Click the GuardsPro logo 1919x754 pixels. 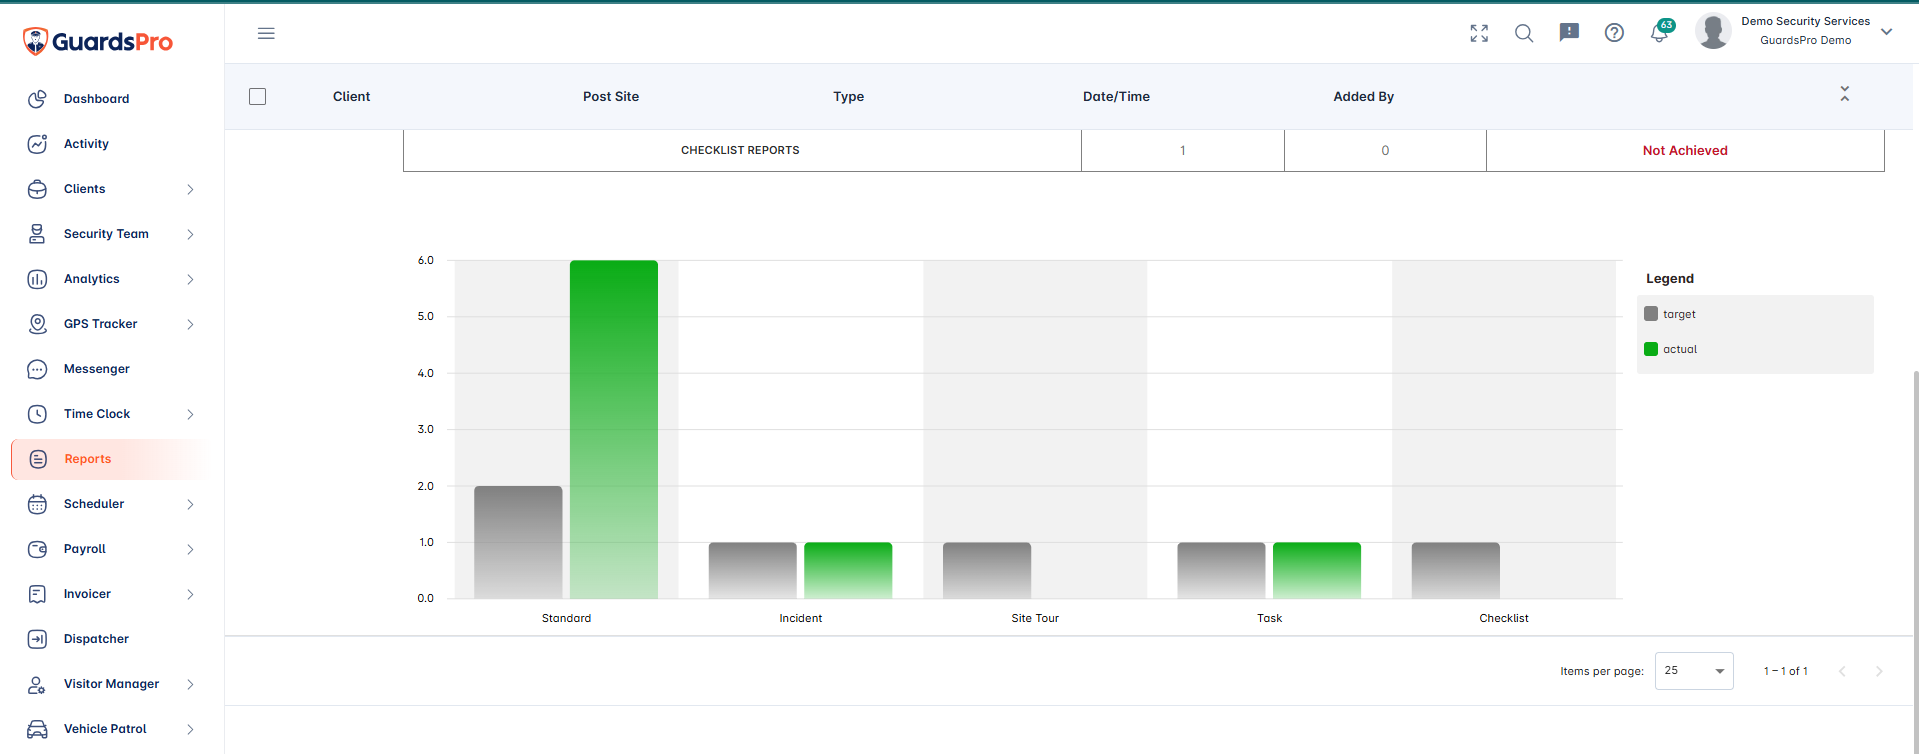(98, 41)
